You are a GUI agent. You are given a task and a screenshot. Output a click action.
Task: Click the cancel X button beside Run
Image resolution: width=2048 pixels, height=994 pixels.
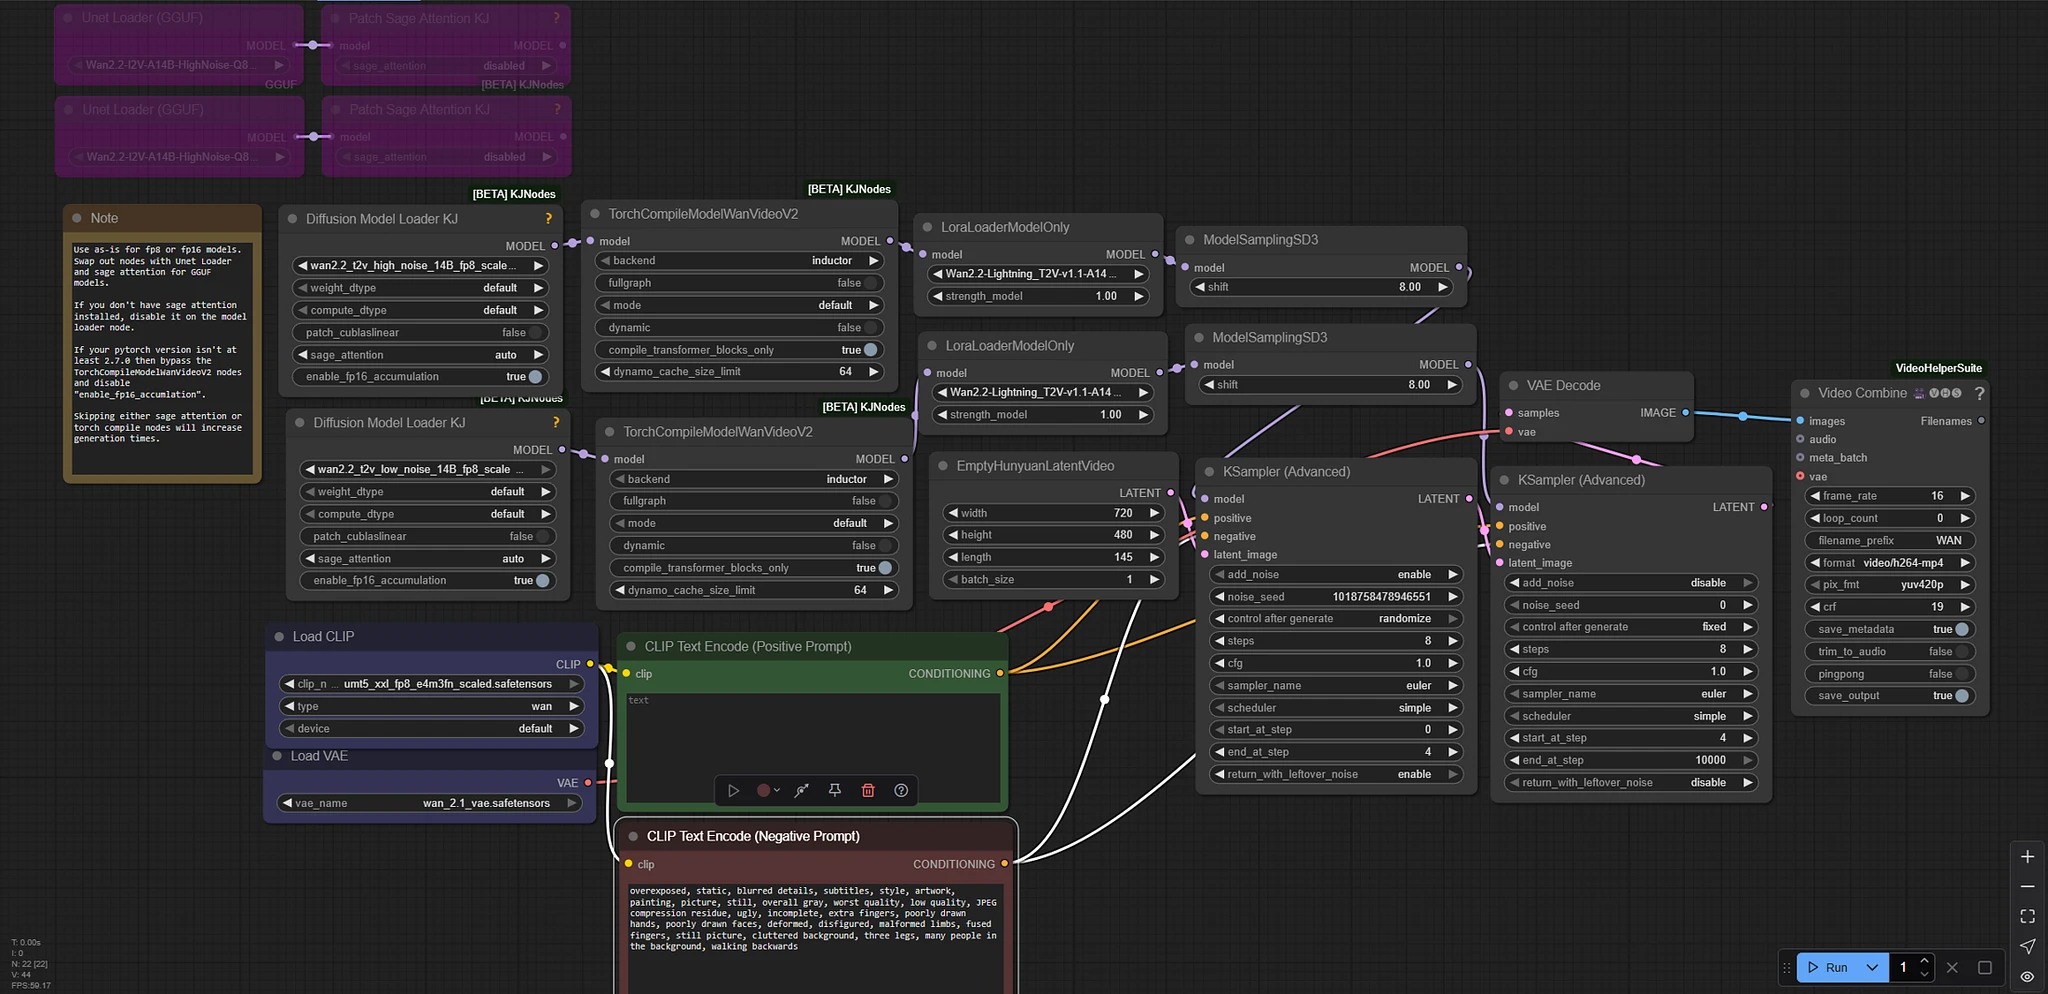[1952, 967]
